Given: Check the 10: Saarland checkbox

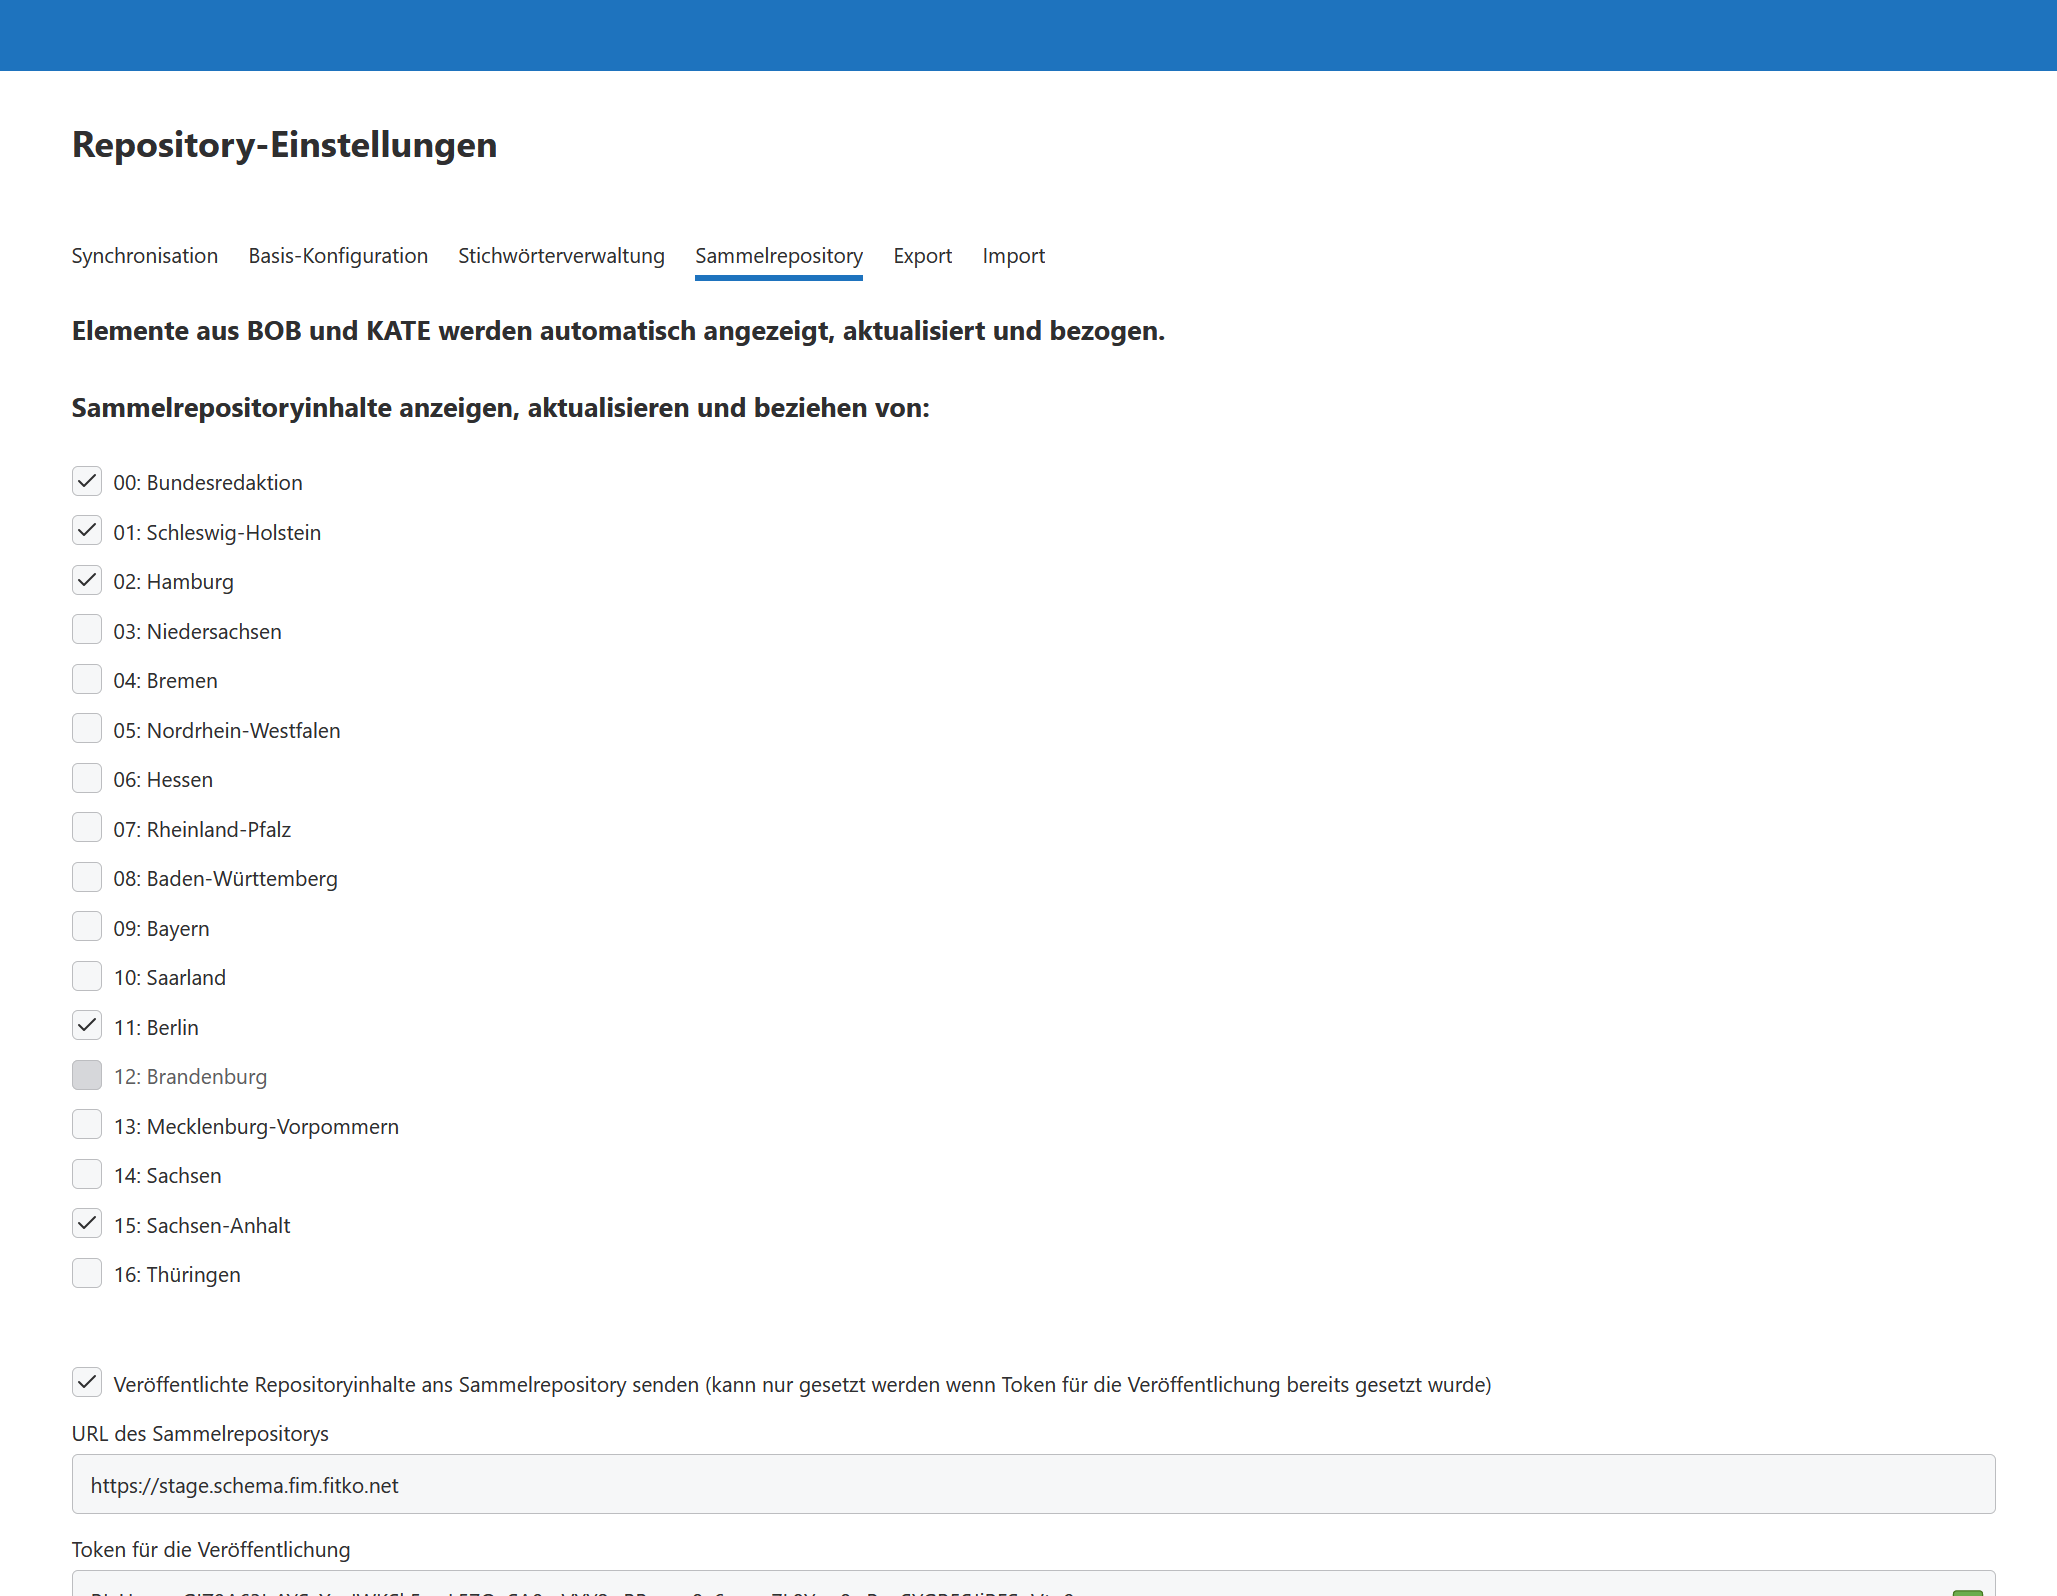Looking at the screenshot, I should (x=87, y=976).
